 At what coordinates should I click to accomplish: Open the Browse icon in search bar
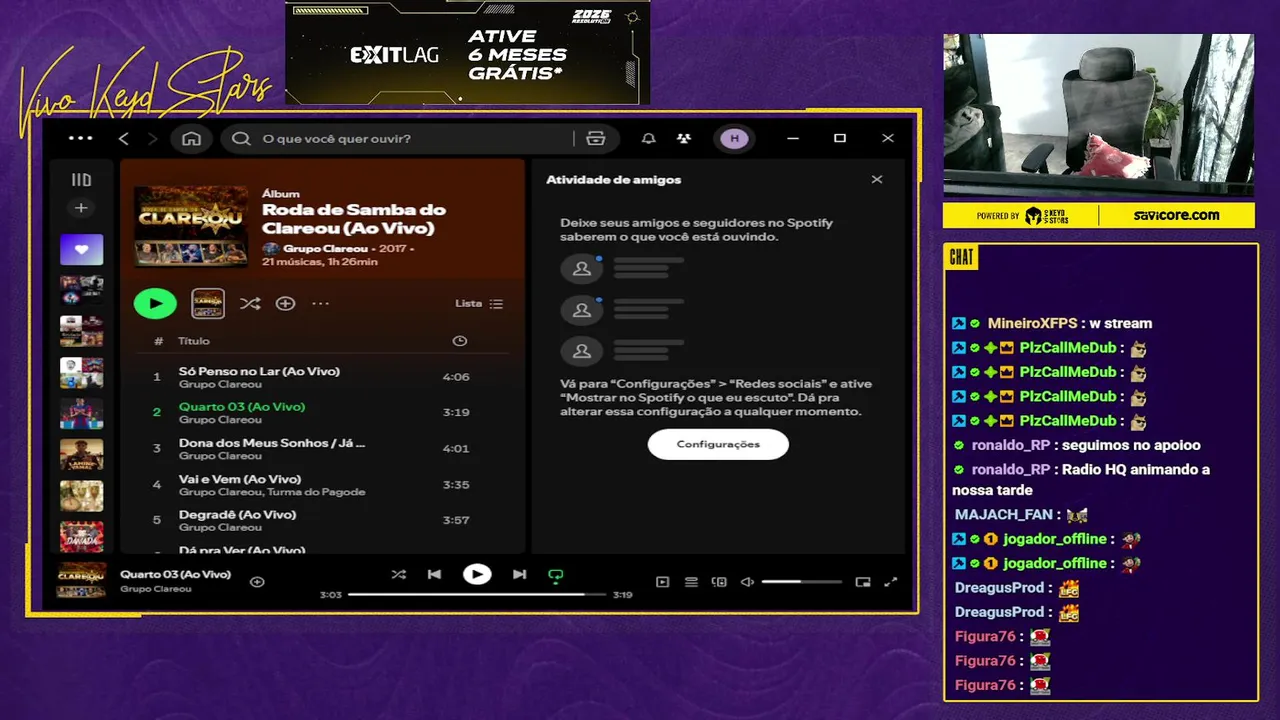[x=596, y=139]
